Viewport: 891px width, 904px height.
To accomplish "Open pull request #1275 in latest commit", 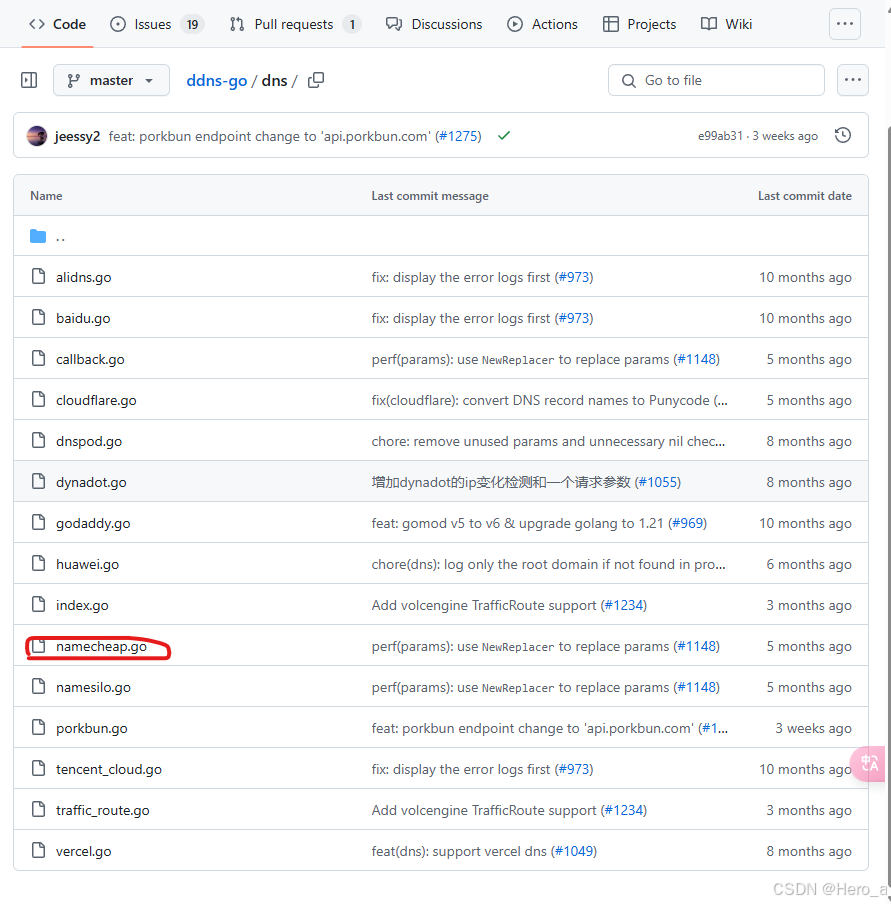I will pyautogui.click(x=458, y=136).
